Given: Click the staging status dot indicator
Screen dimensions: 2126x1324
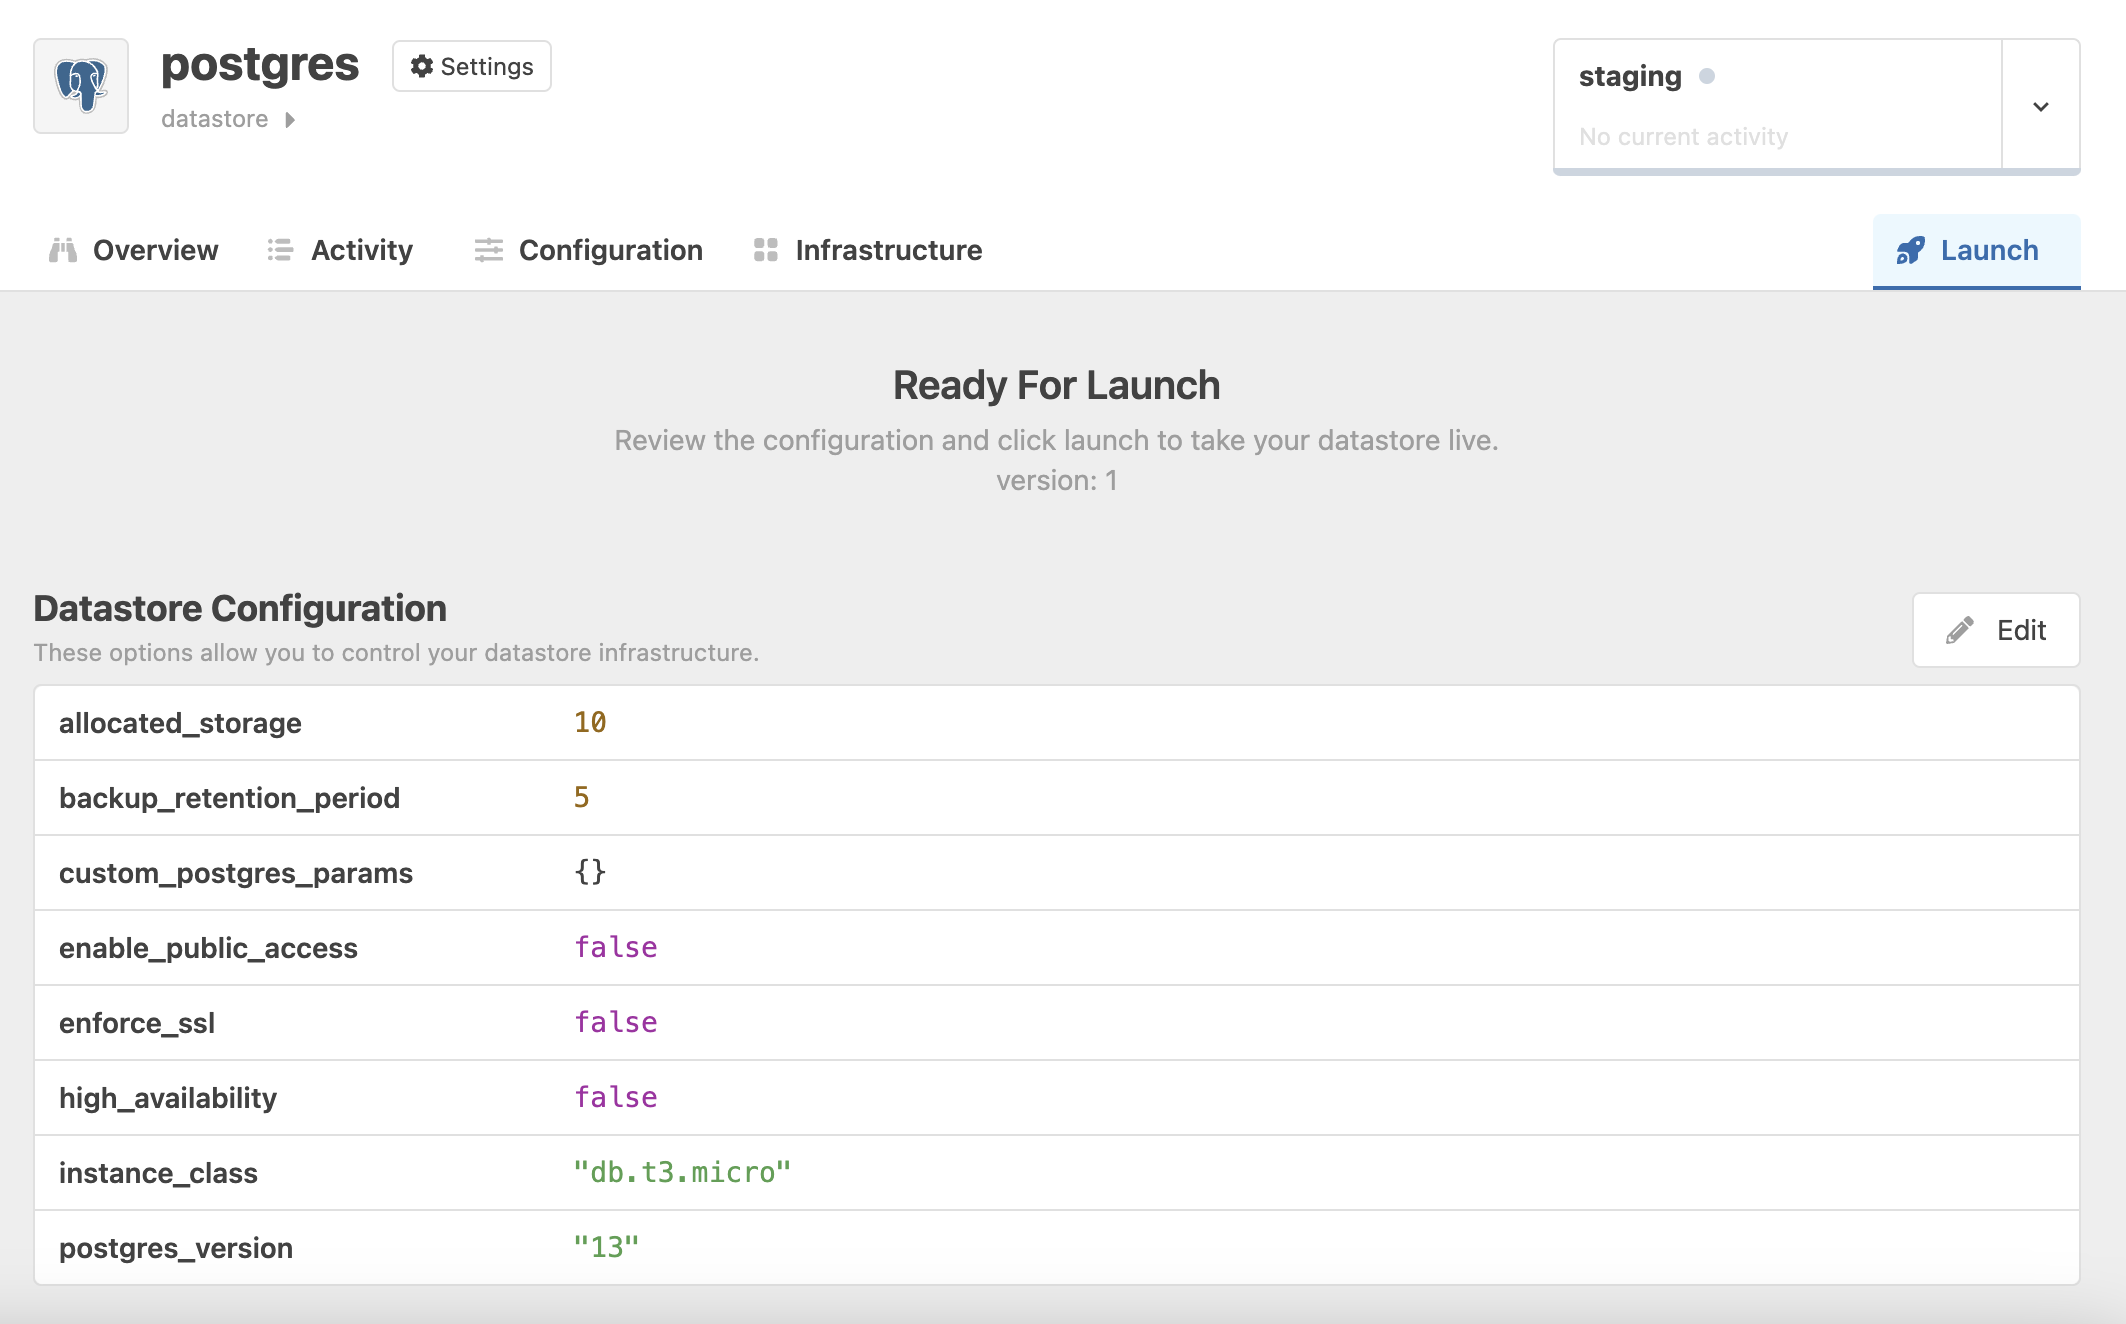Looking at the screenshot, I should pos(1708,75).
